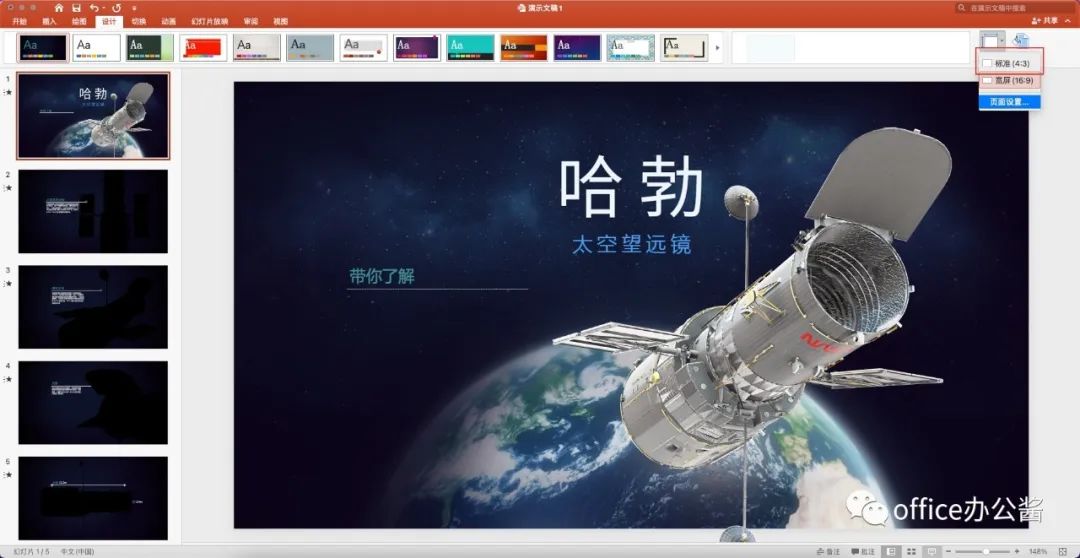Choose 标准 (4:3) slide size
Image resolution: width=1080 pixels, height=558 pixels.
(x=1010, y=63)
